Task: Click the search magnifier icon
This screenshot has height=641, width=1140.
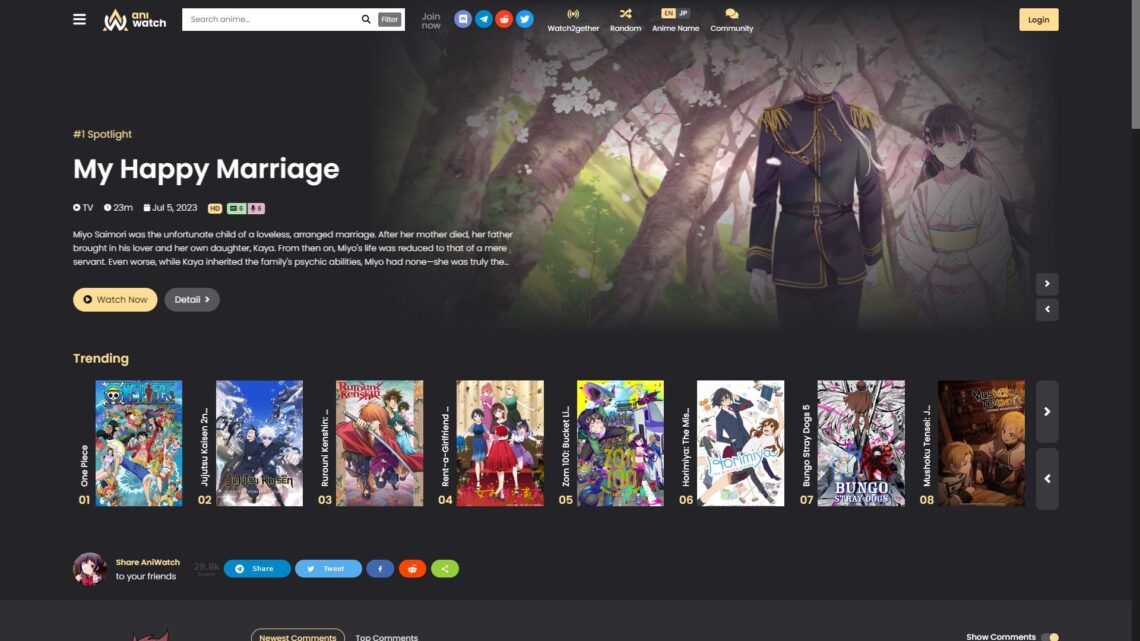Action: point(366,18)
